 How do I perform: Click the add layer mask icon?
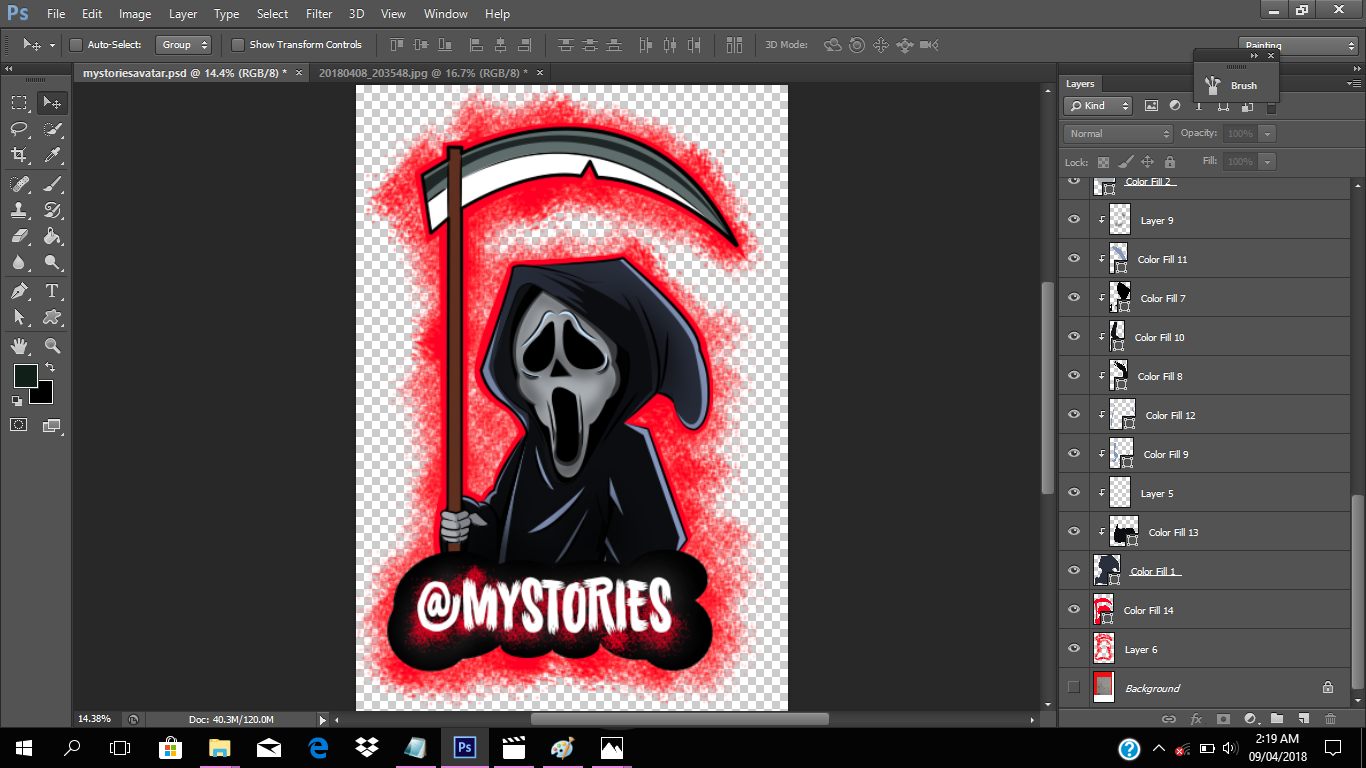tap(1223, 718)
